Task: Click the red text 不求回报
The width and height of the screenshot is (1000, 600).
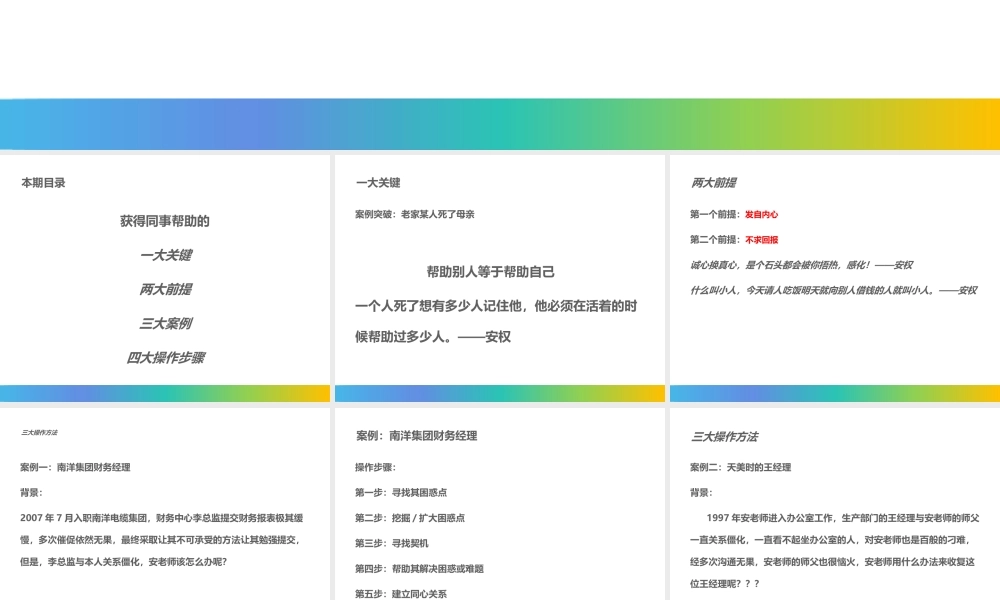Action: tap(761, 240)
